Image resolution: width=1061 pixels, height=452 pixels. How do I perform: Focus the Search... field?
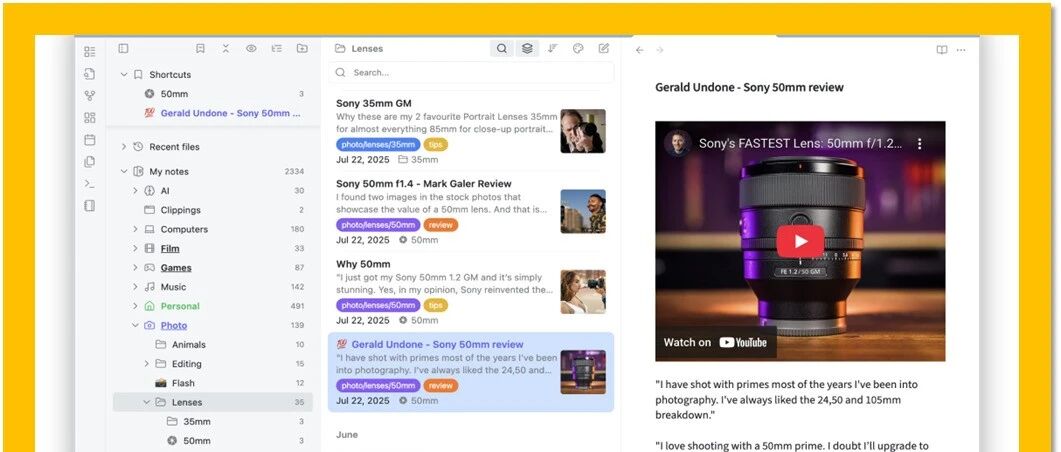472,72
